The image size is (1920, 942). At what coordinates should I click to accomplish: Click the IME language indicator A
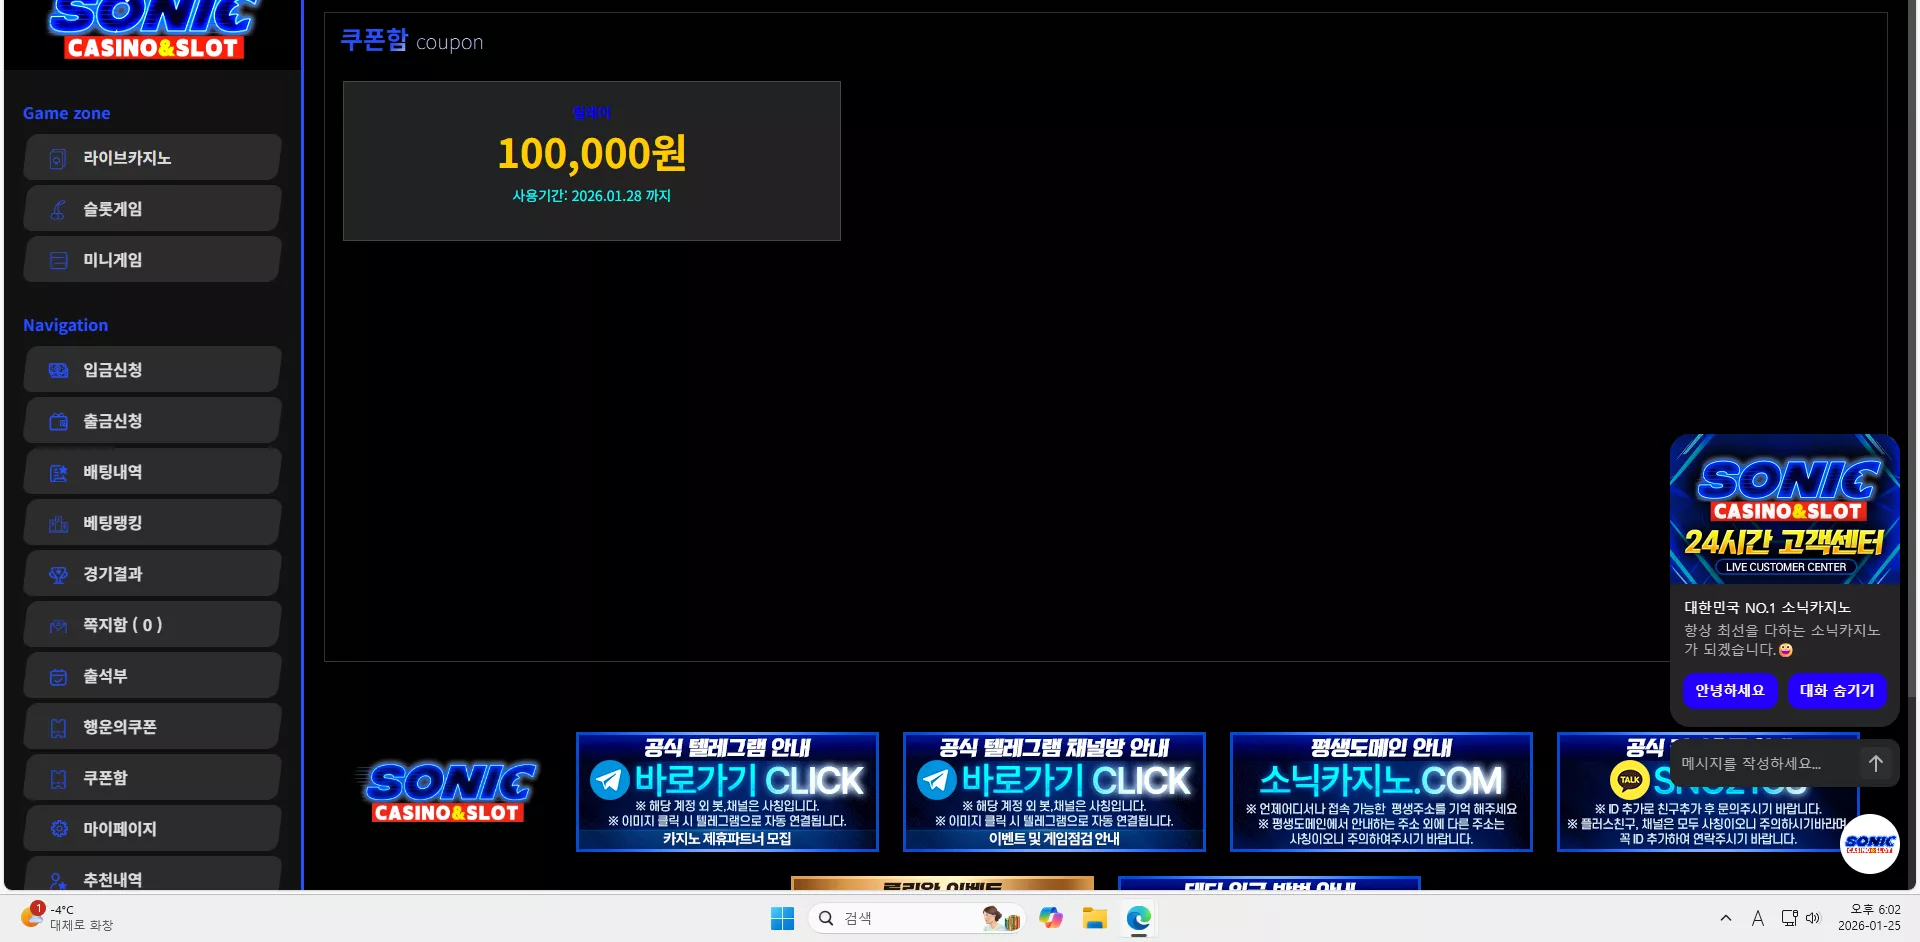(1757, 918)
